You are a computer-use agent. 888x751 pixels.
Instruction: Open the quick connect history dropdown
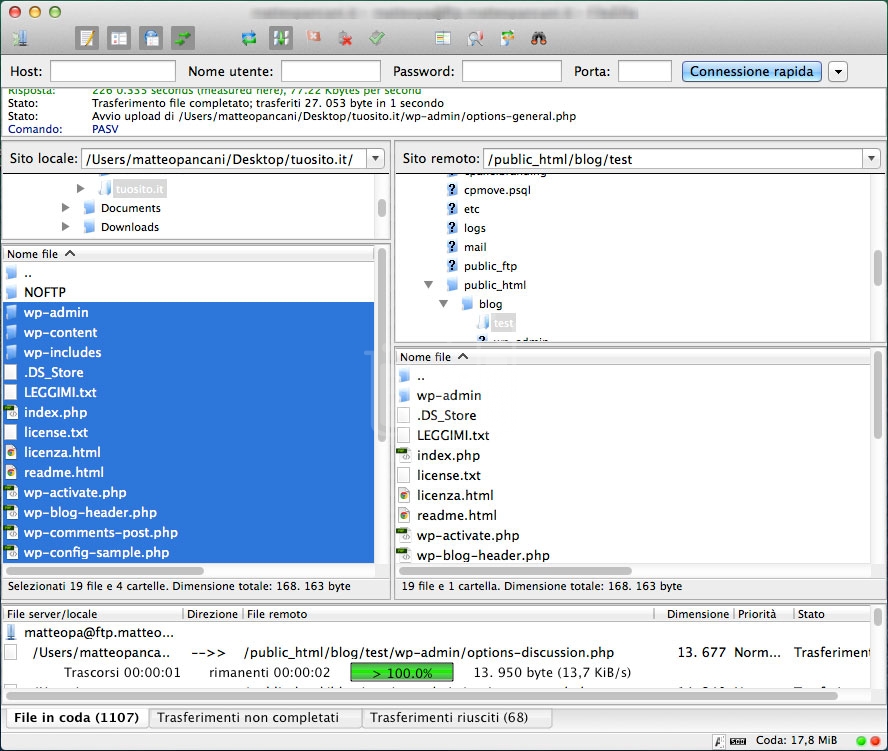point(838,72)
